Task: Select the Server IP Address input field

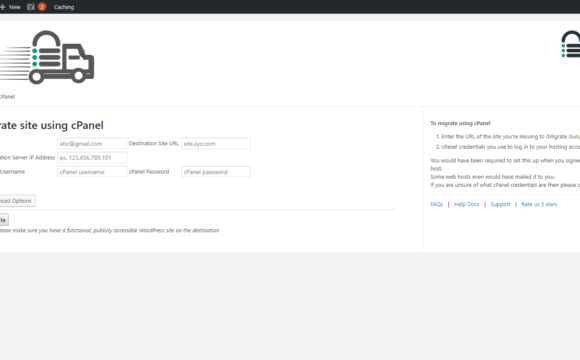Action: [92, 158]
